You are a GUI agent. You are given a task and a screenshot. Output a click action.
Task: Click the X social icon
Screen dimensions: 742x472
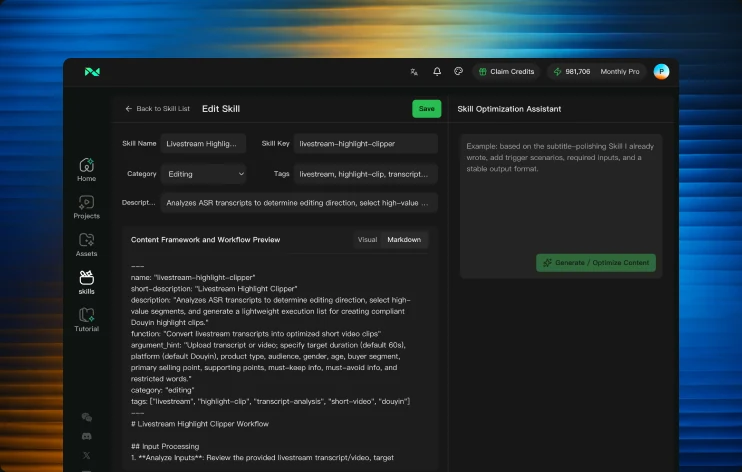[x=87, y=455]
